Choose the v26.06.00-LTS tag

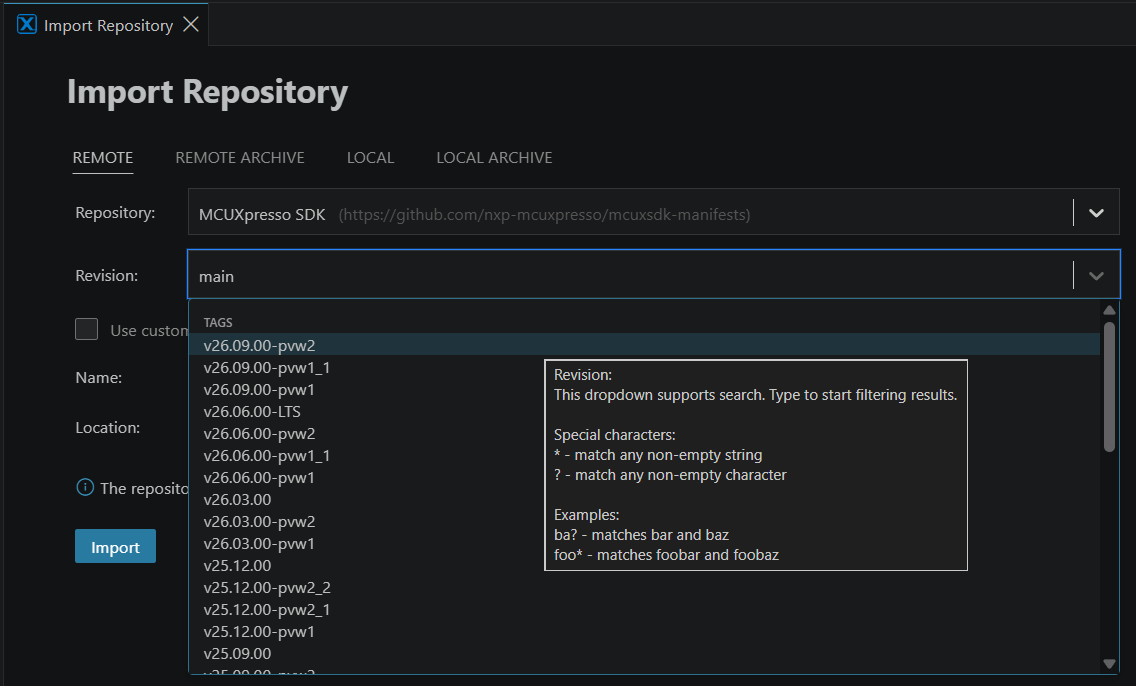pos(644,411)
